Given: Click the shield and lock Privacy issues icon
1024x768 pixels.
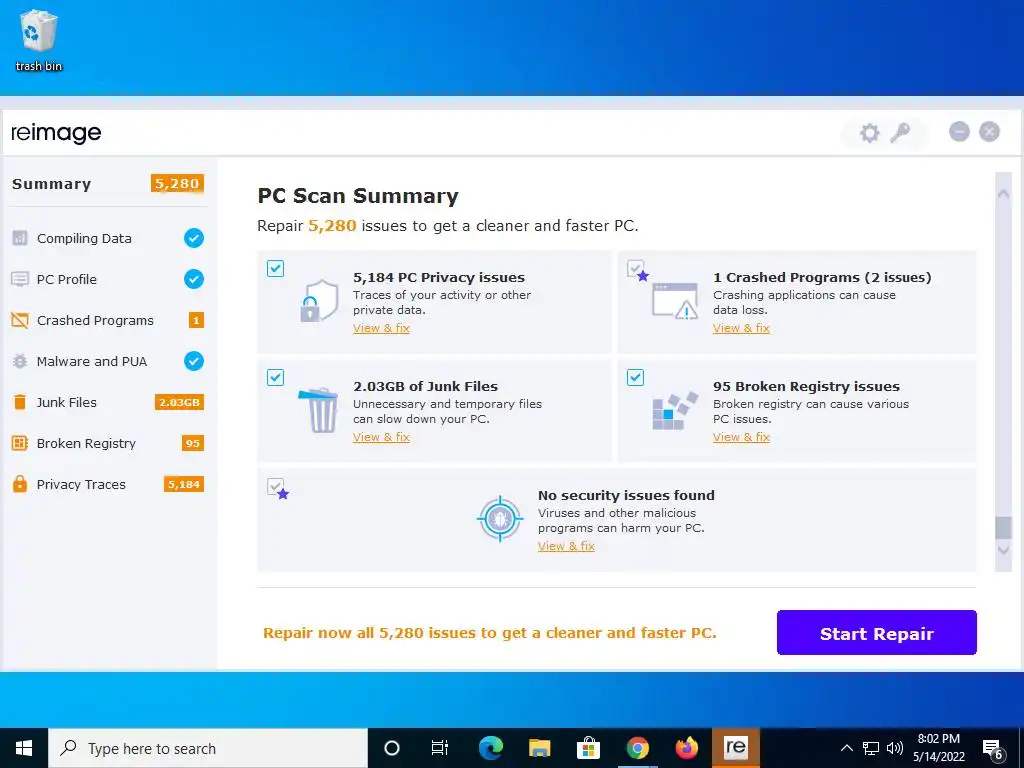Looking at the screenshot, I should (319, 300).
